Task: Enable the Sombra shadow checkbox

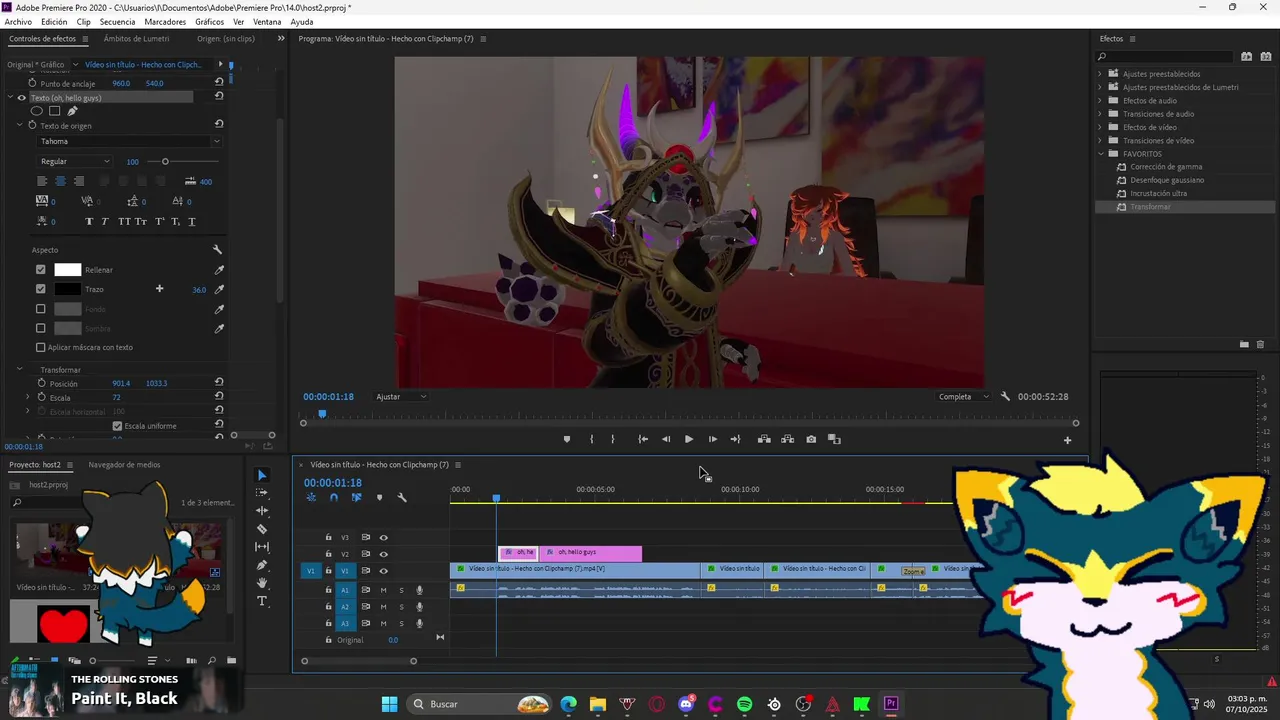Action: (x=41, y=328)
